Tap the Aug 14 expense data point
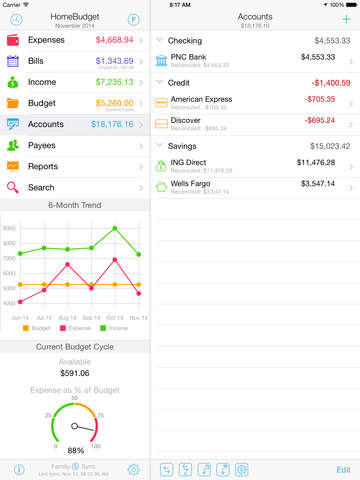The image size is (360, 480). click(68, 264)
